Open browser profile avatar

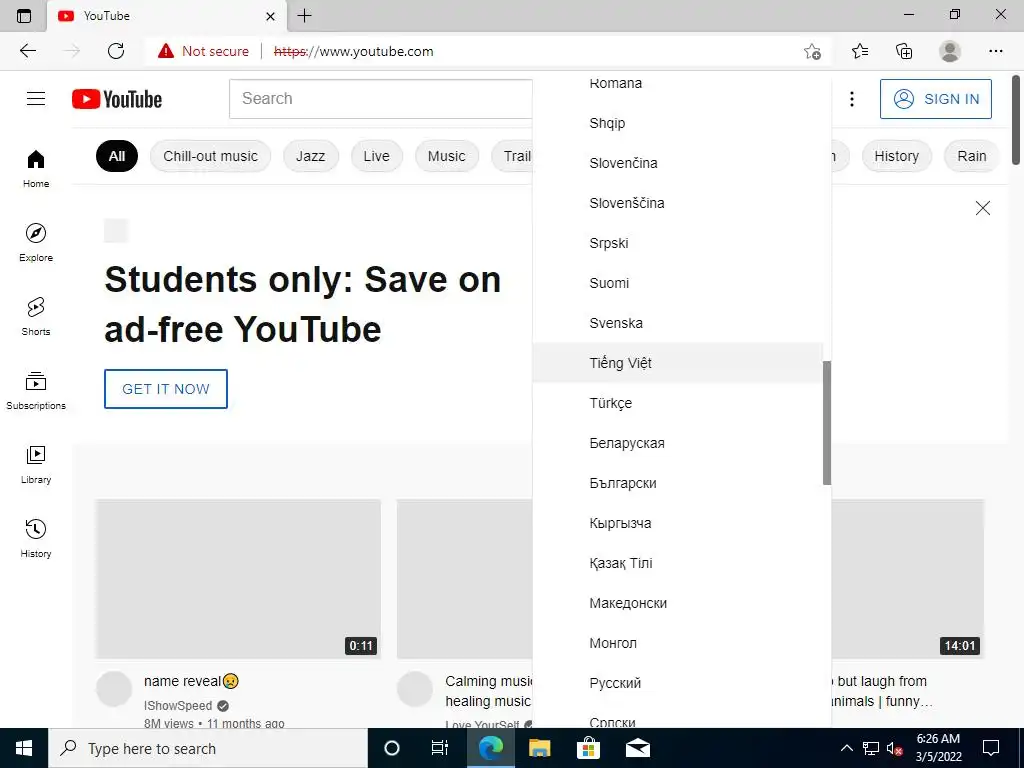click(950, 51)
